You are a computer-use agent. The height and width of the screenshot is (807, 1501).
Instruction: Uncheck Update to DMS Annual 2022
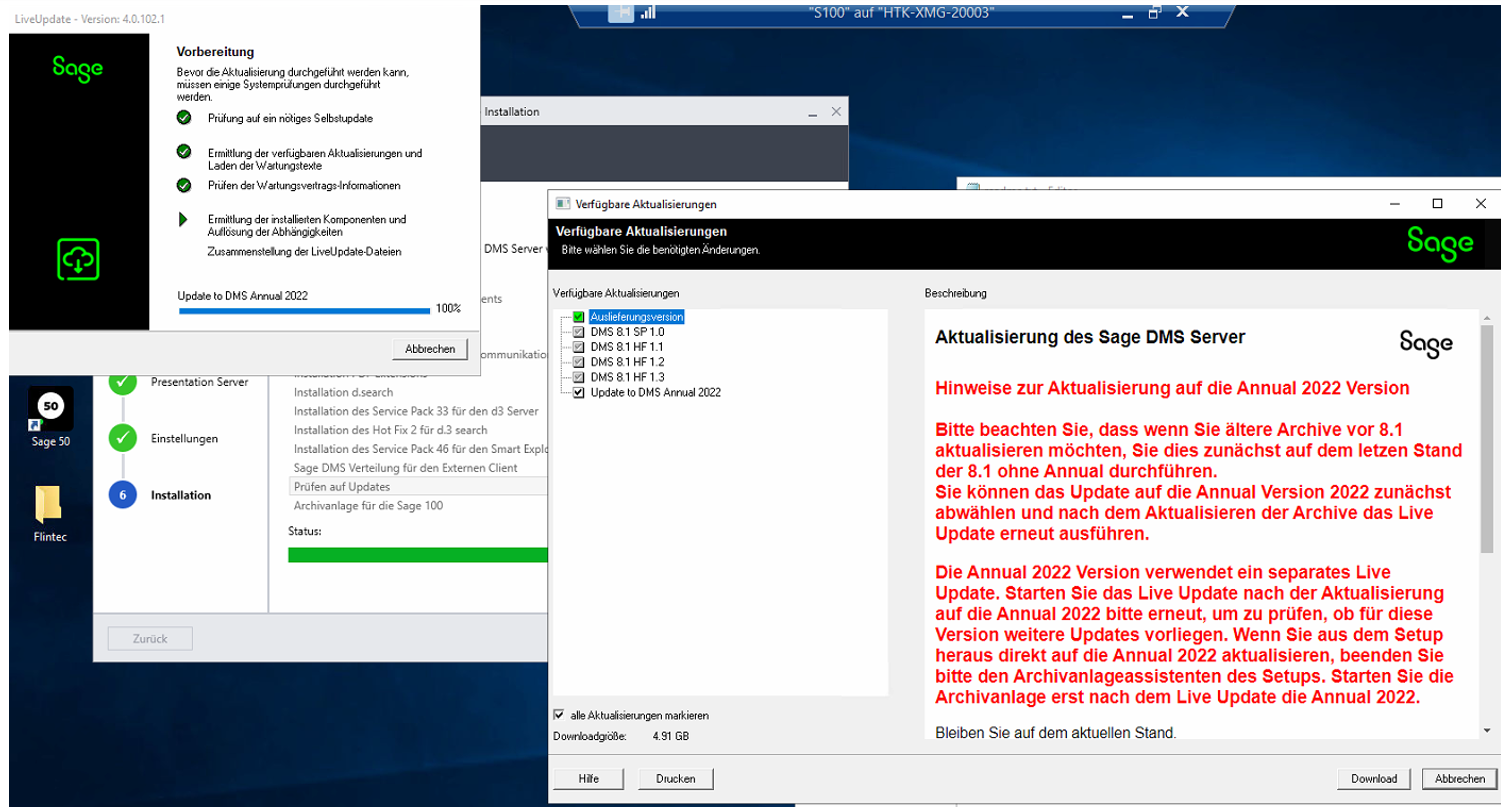click(x=579, y=392)
